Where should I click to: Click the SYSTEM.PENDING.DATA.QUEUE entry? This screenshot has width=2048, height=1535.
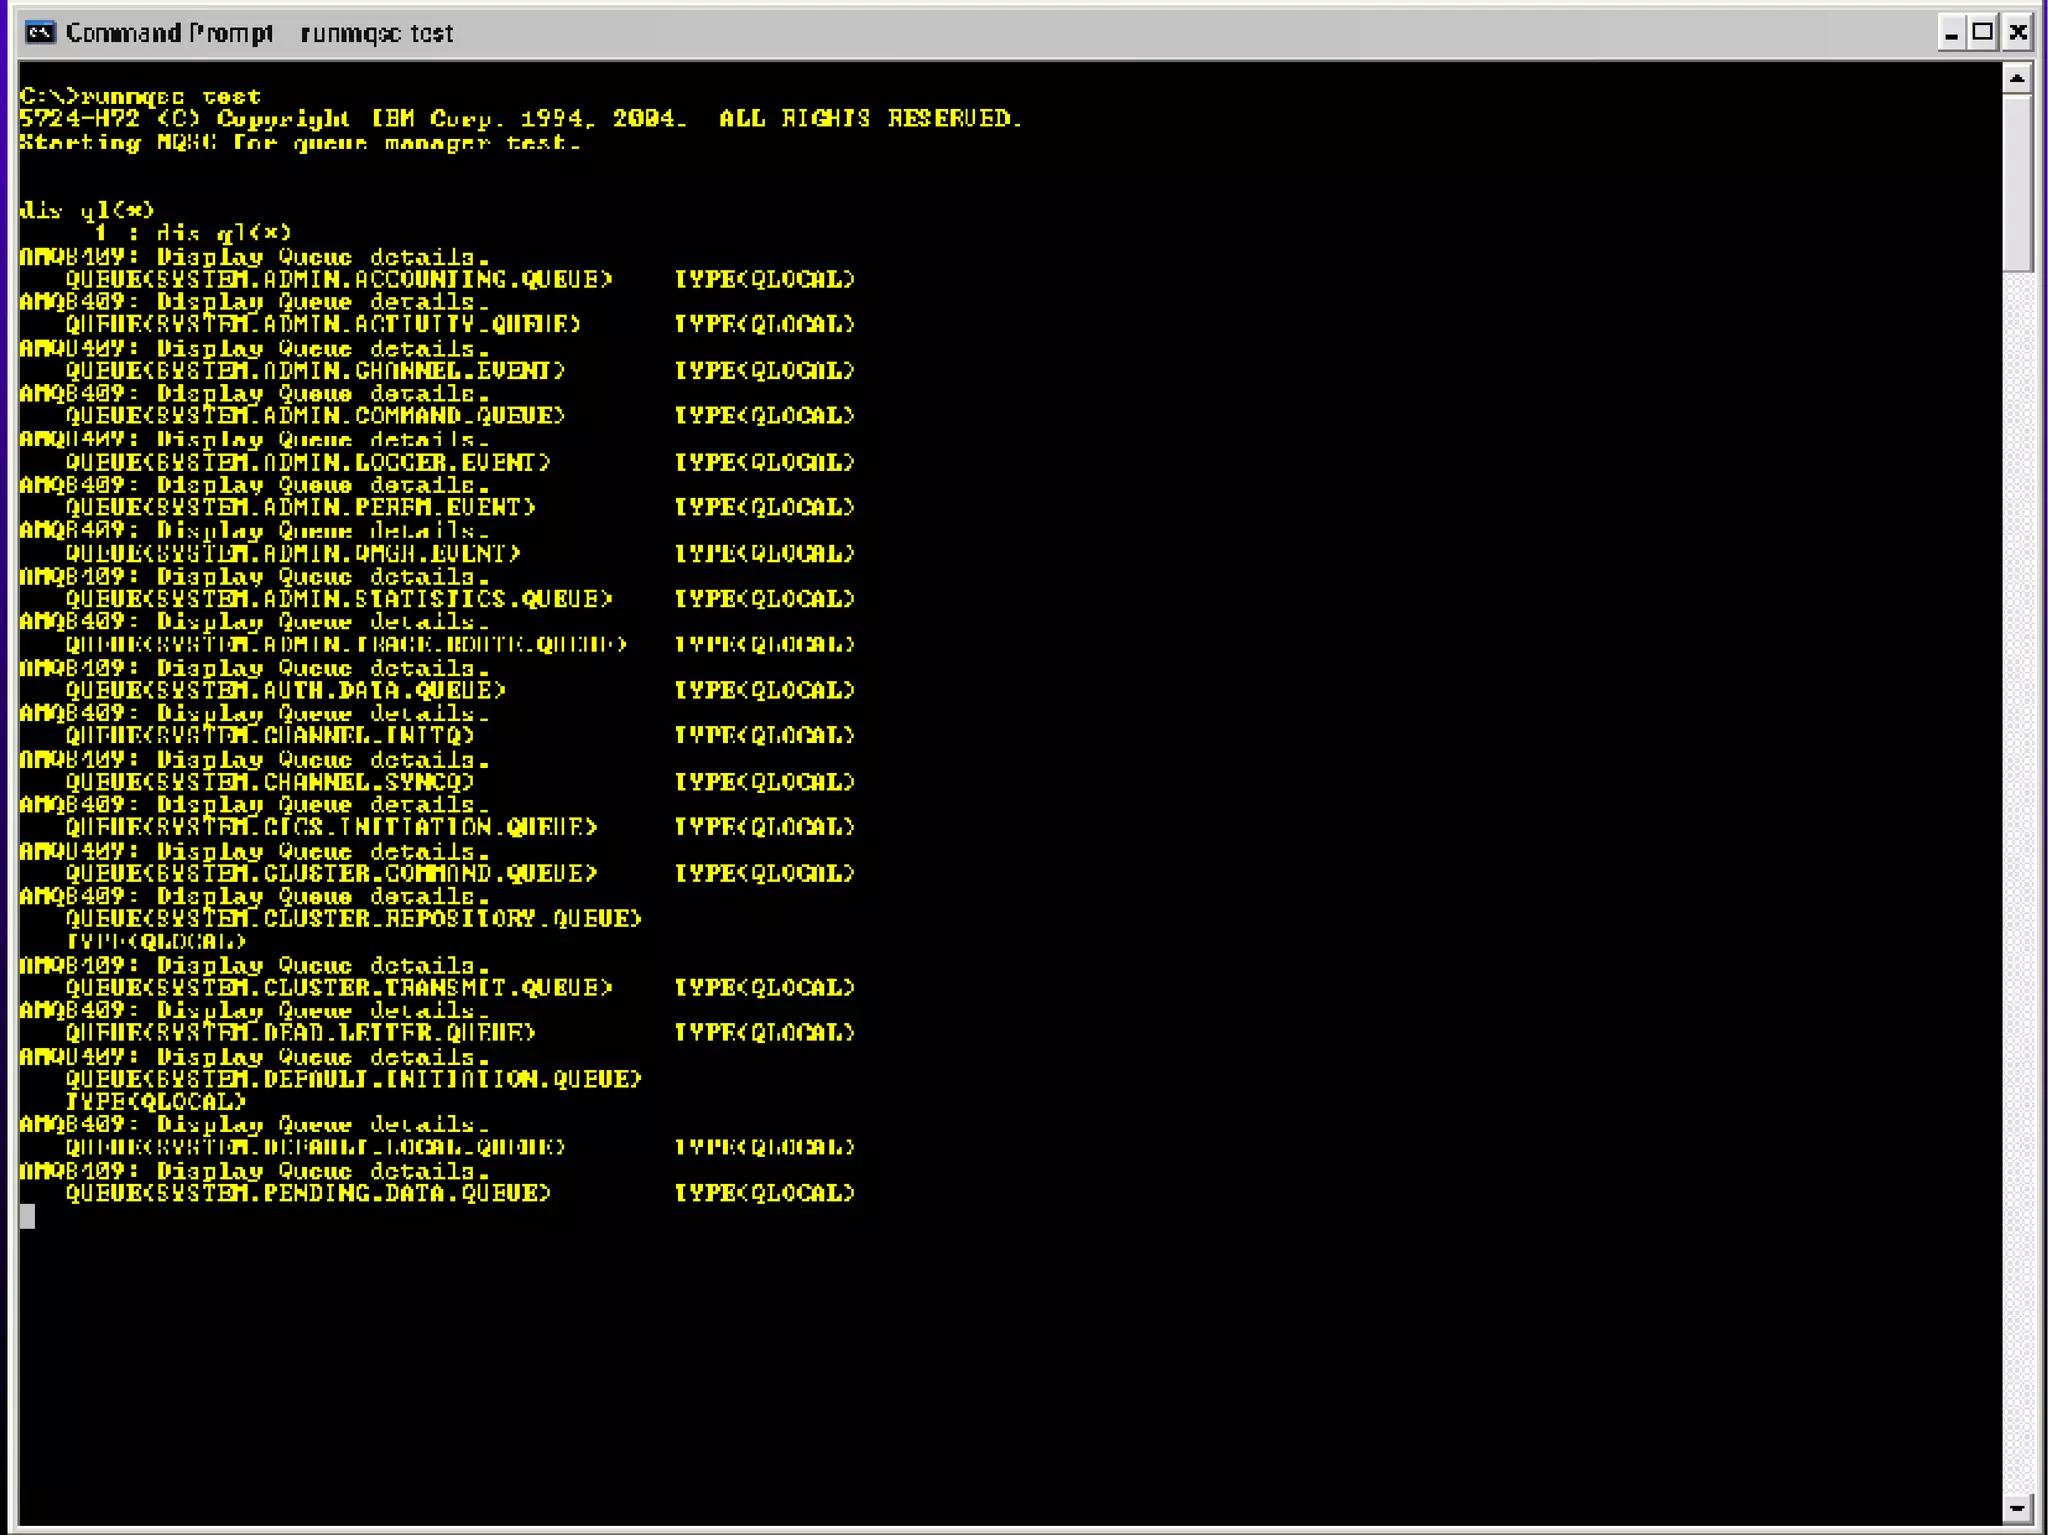point(308,1193)
